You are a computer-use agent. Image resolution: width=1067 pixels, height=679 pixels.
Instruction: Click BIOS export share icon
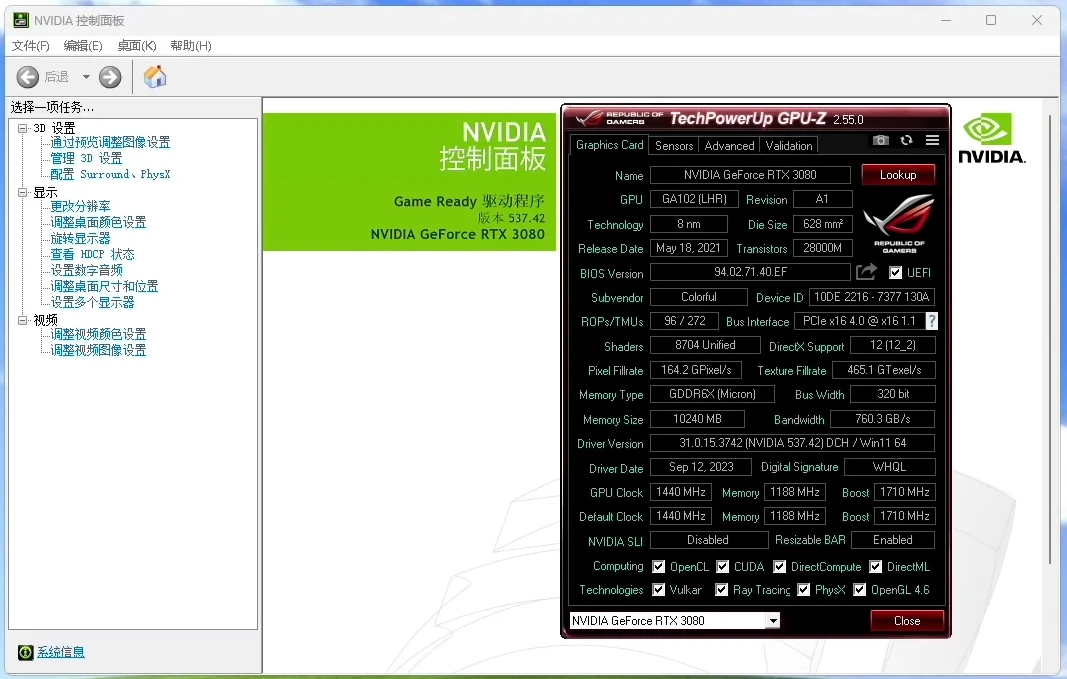click(866, 272)
